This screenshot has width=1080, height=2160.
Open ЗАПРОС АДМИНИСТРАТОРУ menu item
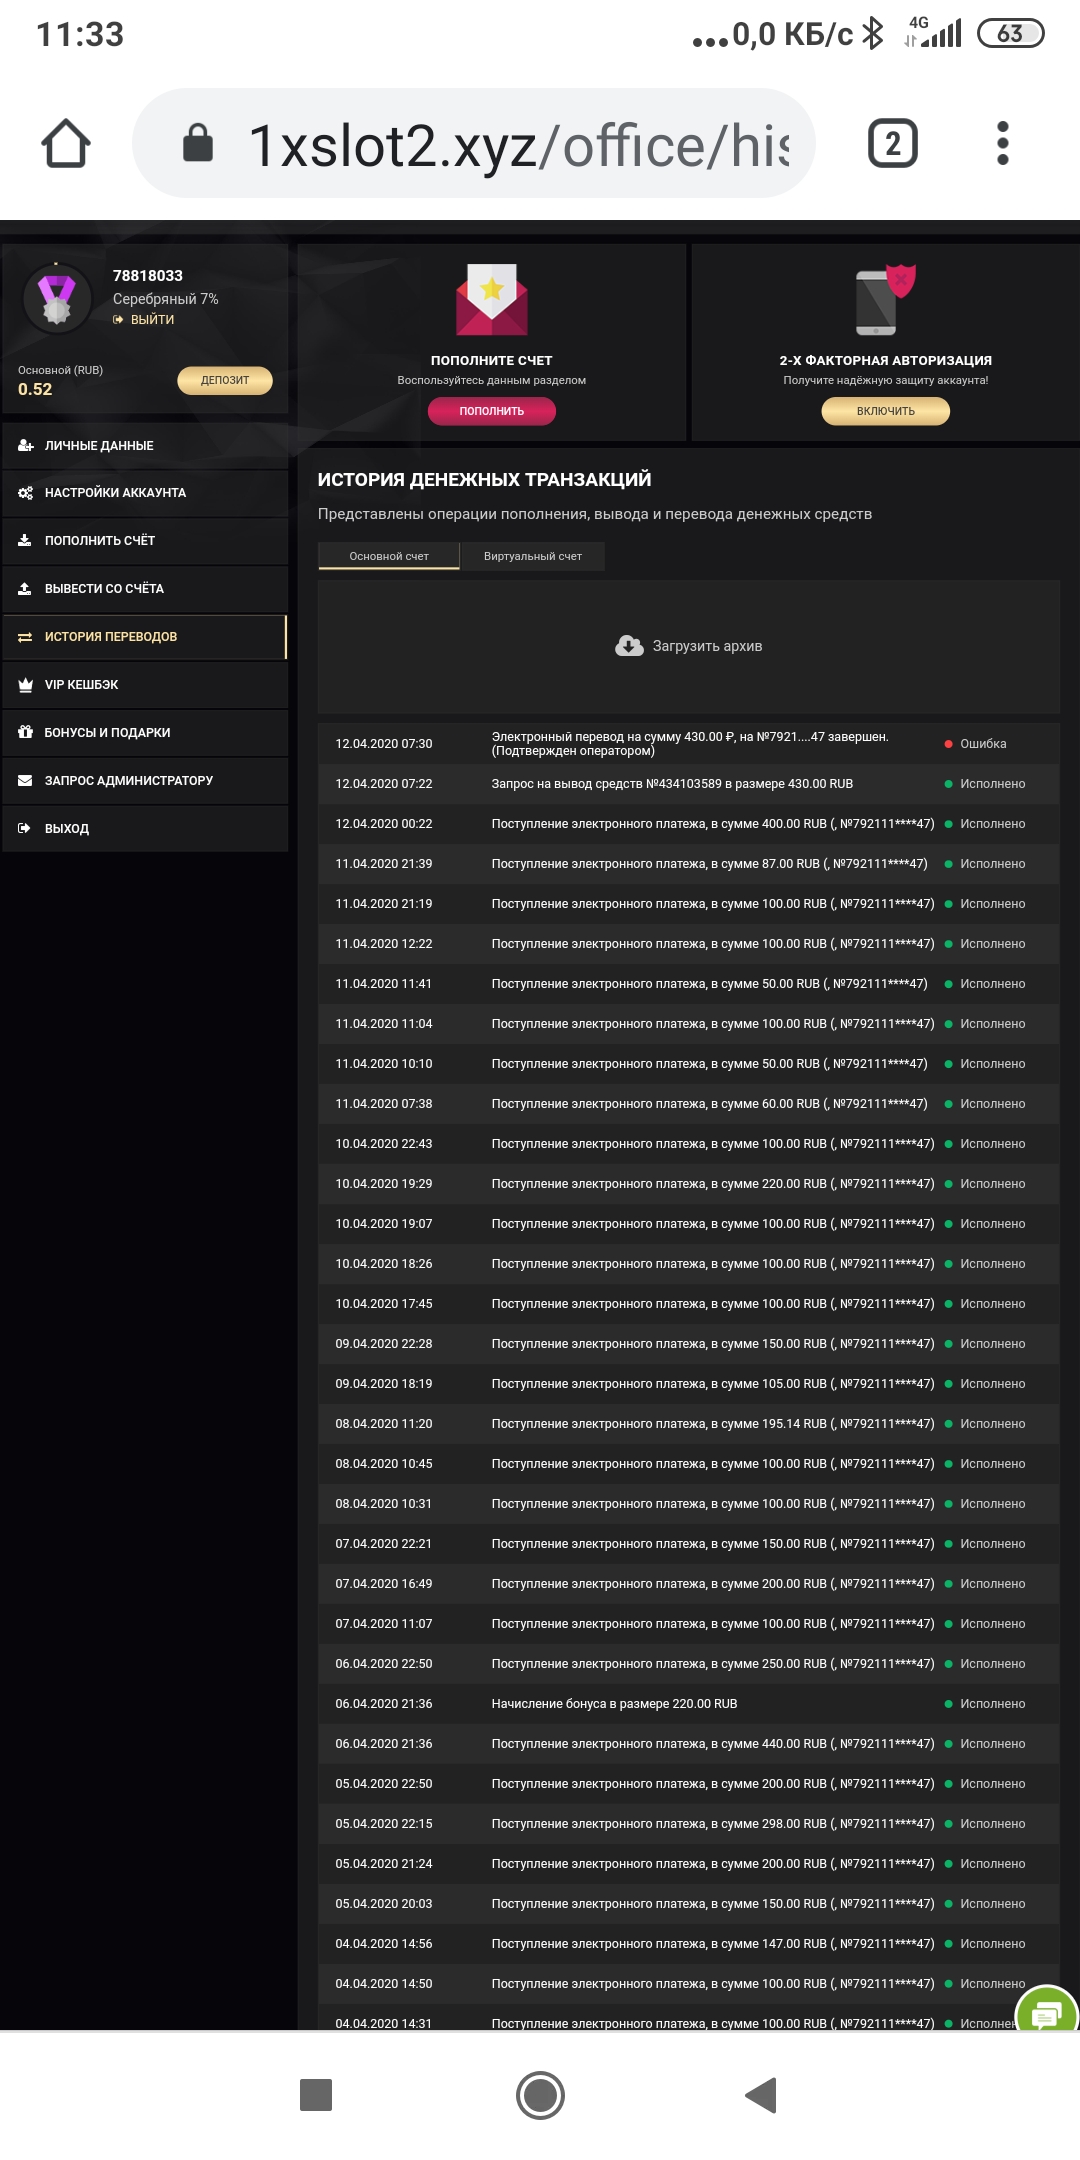(145, 781)
